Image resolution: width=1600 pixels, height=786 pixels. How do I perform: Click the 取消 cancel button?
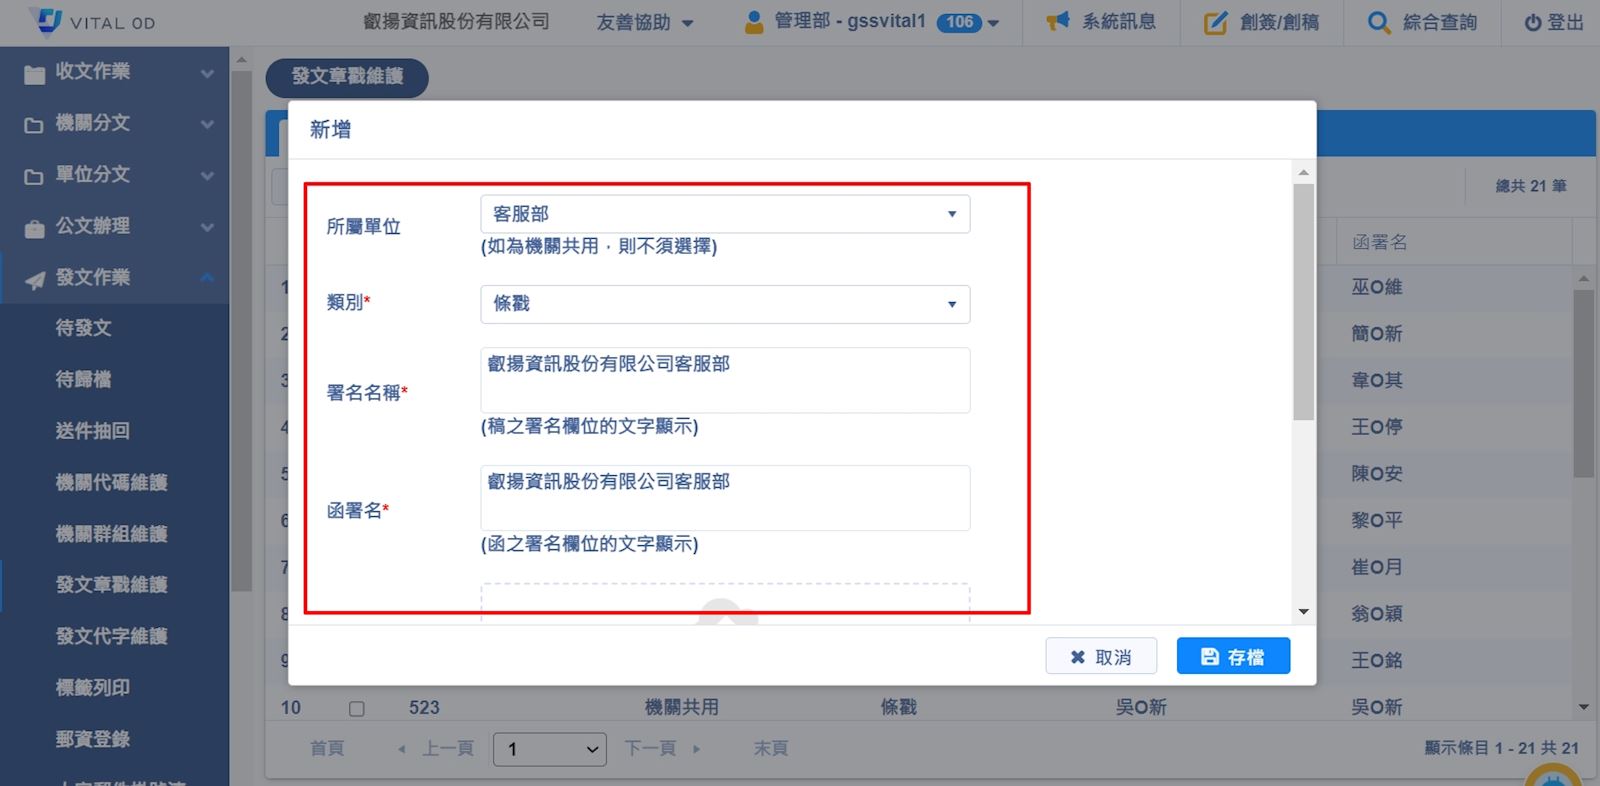click(x=1101, y=657)
